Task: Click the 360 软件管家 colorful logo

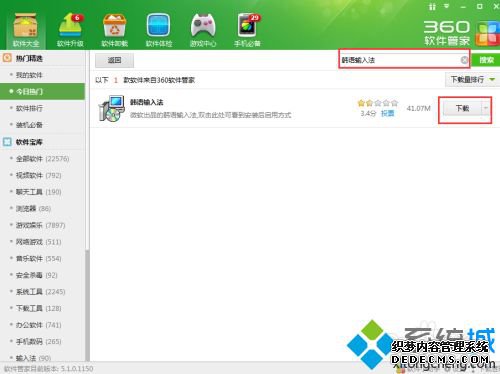Action: (x=487, y=34)
